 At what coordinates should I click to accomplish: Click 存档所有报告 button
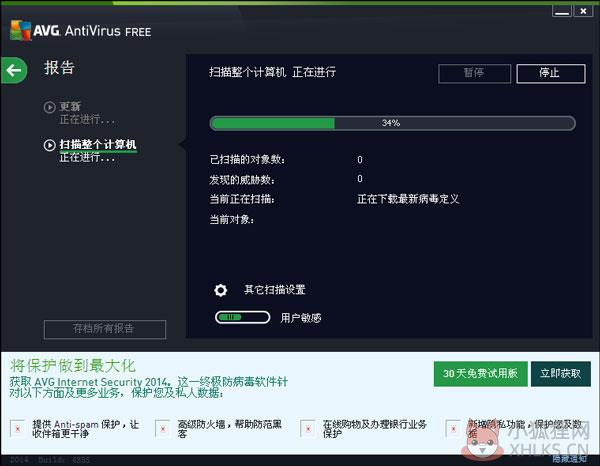[x=105, y=329]
